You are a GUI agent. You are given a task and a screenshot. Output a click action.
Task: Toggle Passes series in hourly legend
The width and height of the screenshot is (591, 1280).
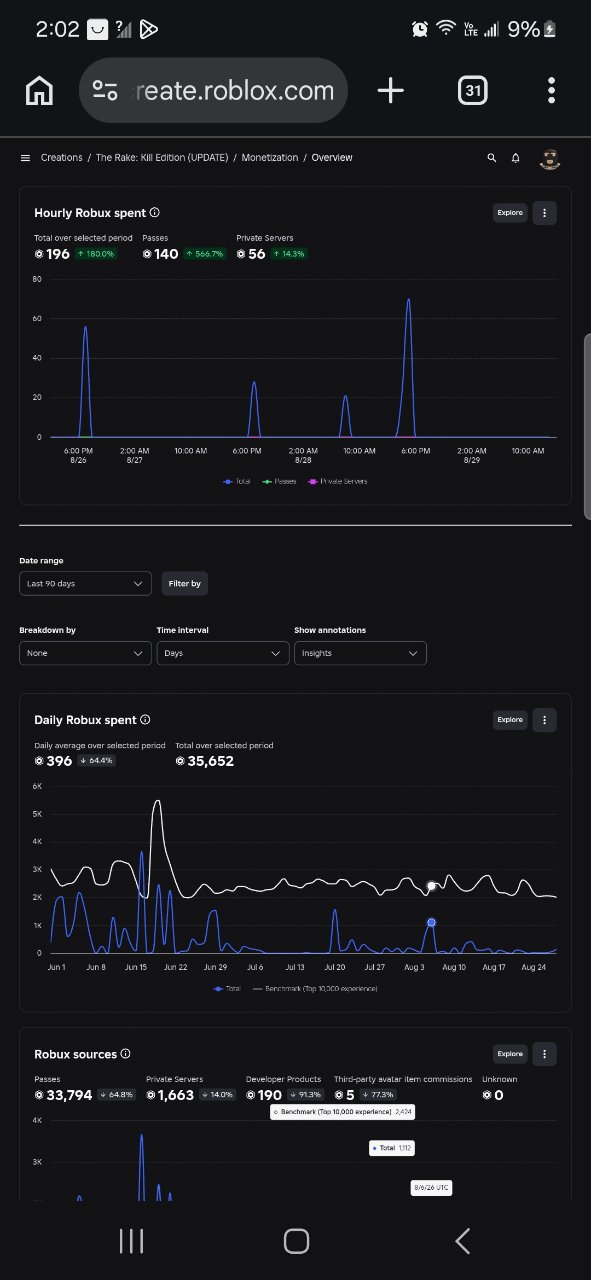click(x=279, y=481)
